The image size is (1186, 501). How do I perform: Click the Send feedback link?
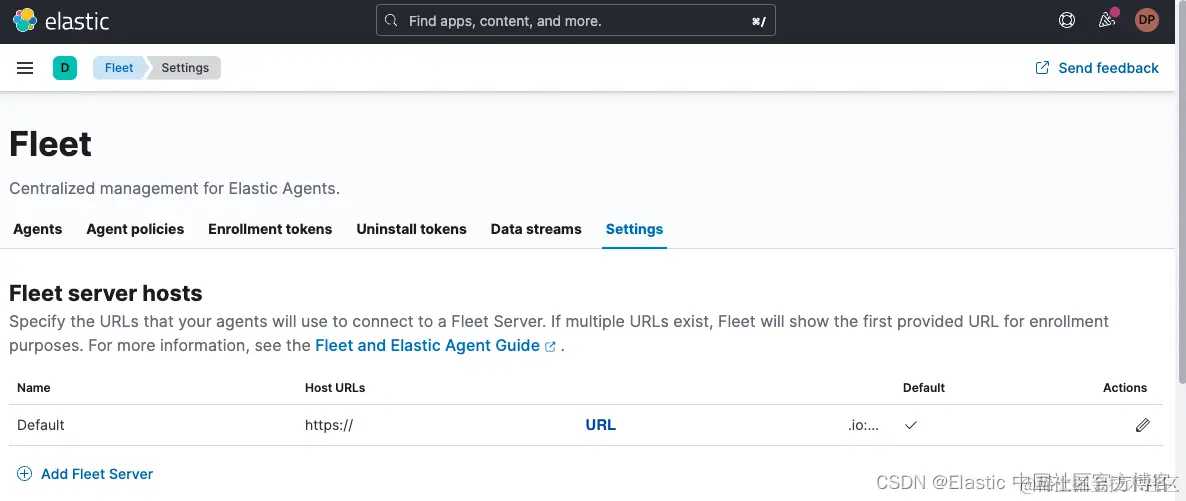[1108, 68]
